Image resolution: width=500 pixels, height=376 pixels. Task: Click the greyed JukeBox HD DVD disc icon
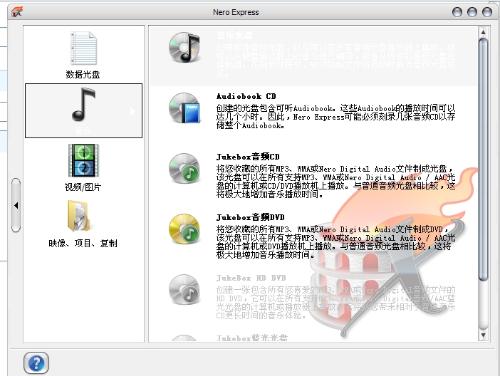coord(185,290)
